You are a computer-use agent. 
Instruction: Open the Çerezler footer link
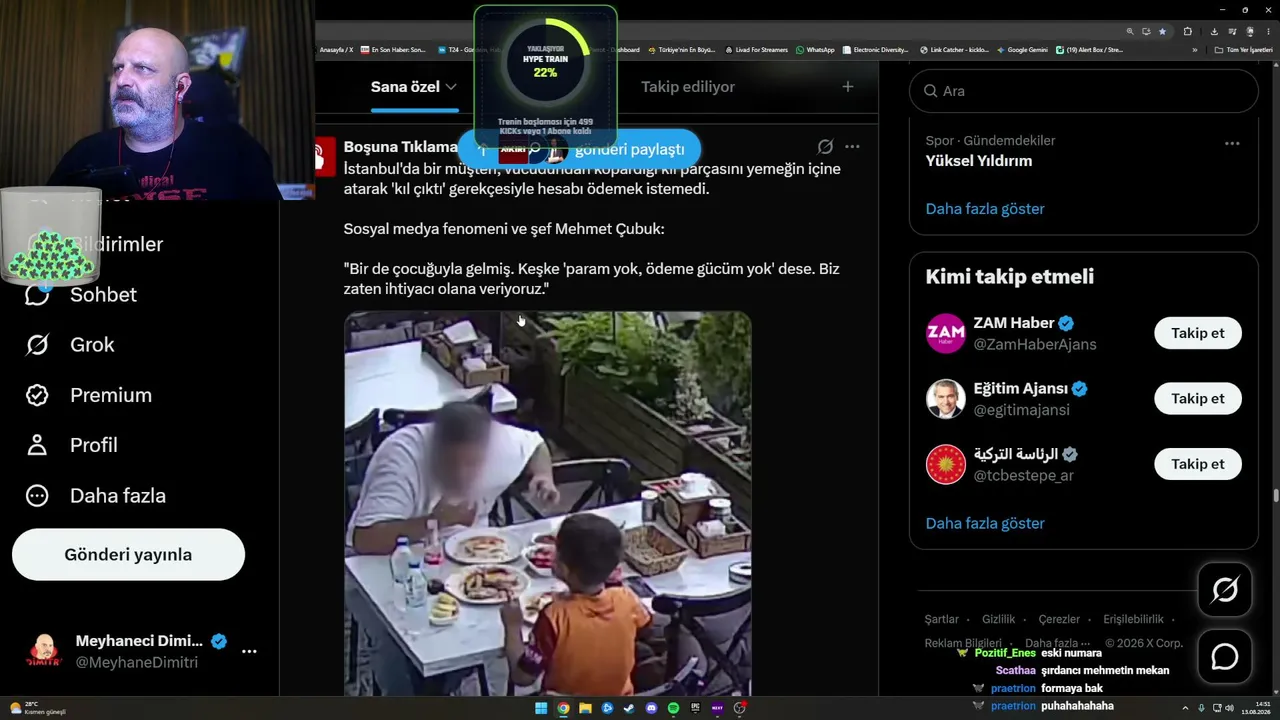click(x=1059, y=620)
